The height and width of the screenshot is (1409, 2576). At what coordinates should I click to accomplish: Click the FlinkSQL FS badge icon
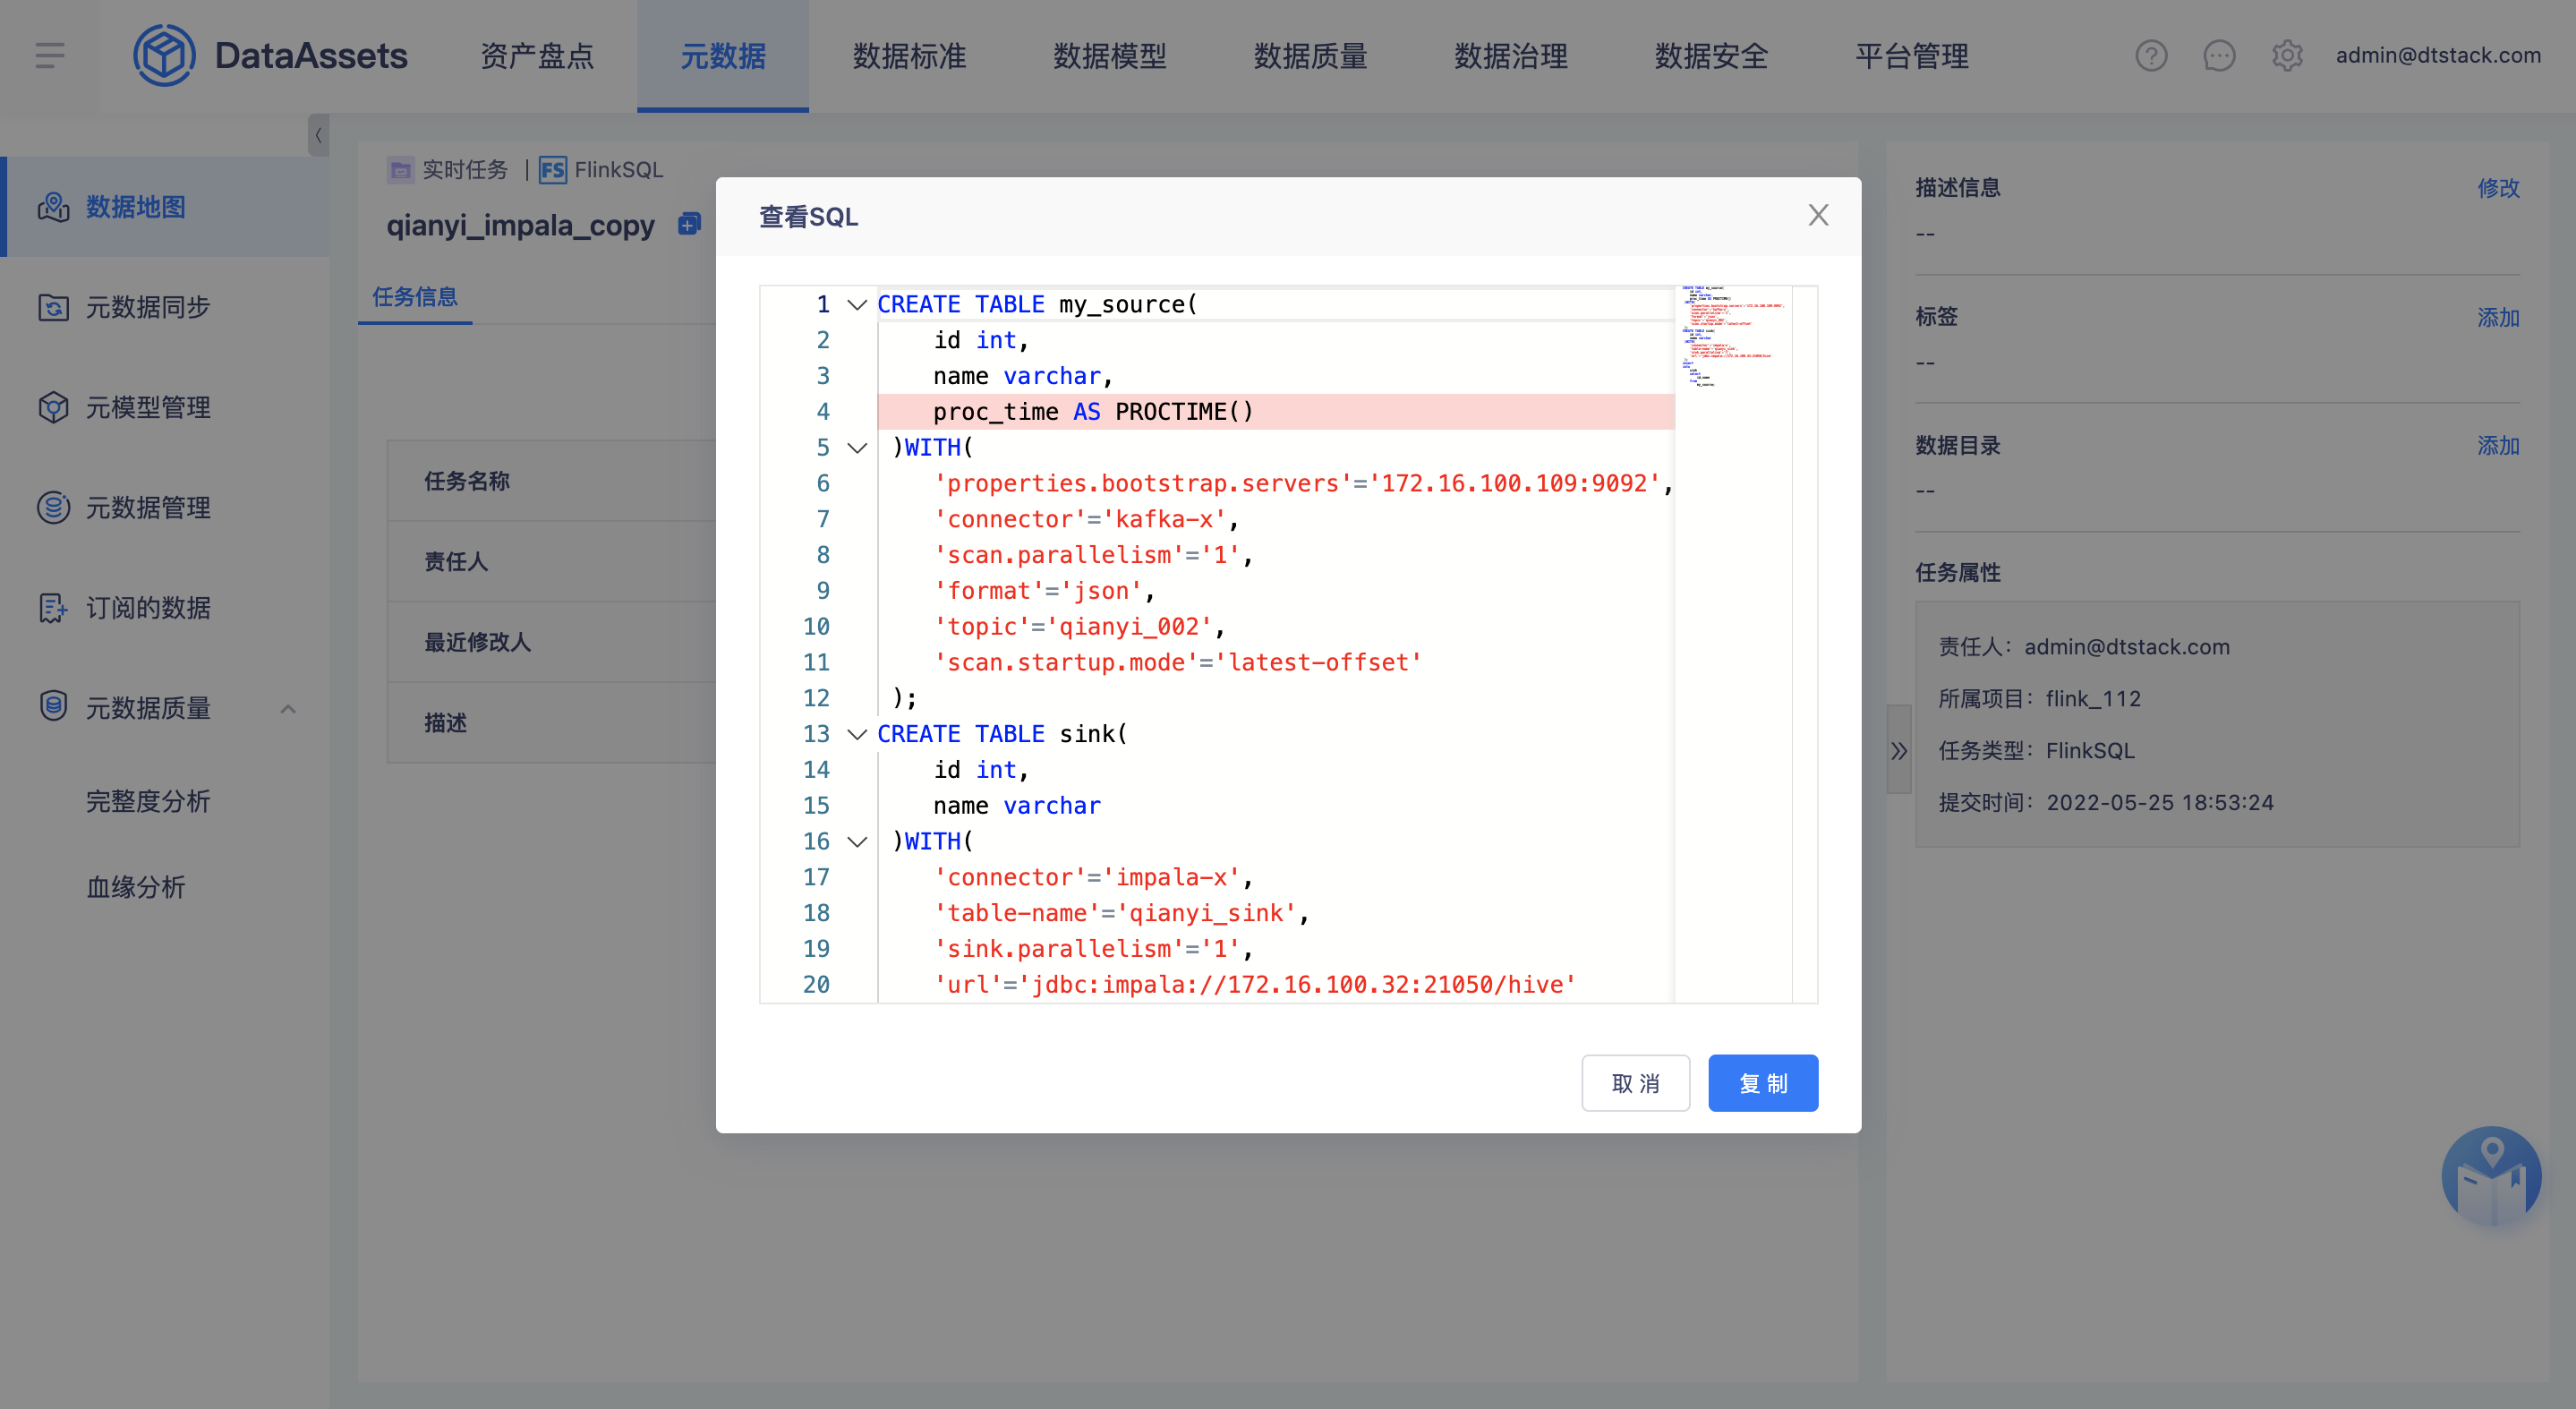pyautogui.click(x=553, y=170)
